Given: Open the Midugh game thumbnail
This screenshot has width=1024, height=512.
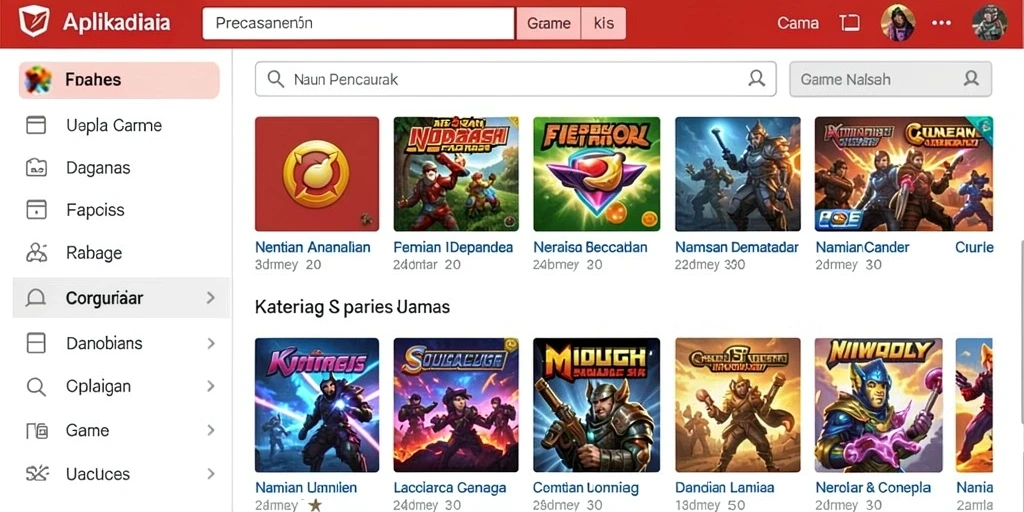Looking at the screenshot, I should coord(596,405).
